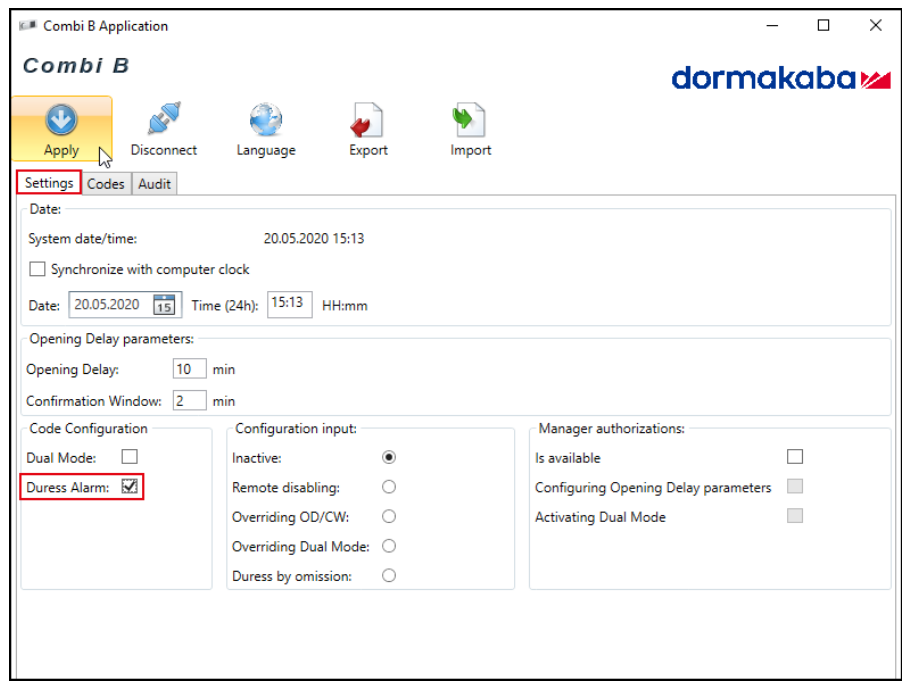Viewport: 911px width, 688px height.
Task: Click the Disconnect plug icon
Action: tap(163, 120)
